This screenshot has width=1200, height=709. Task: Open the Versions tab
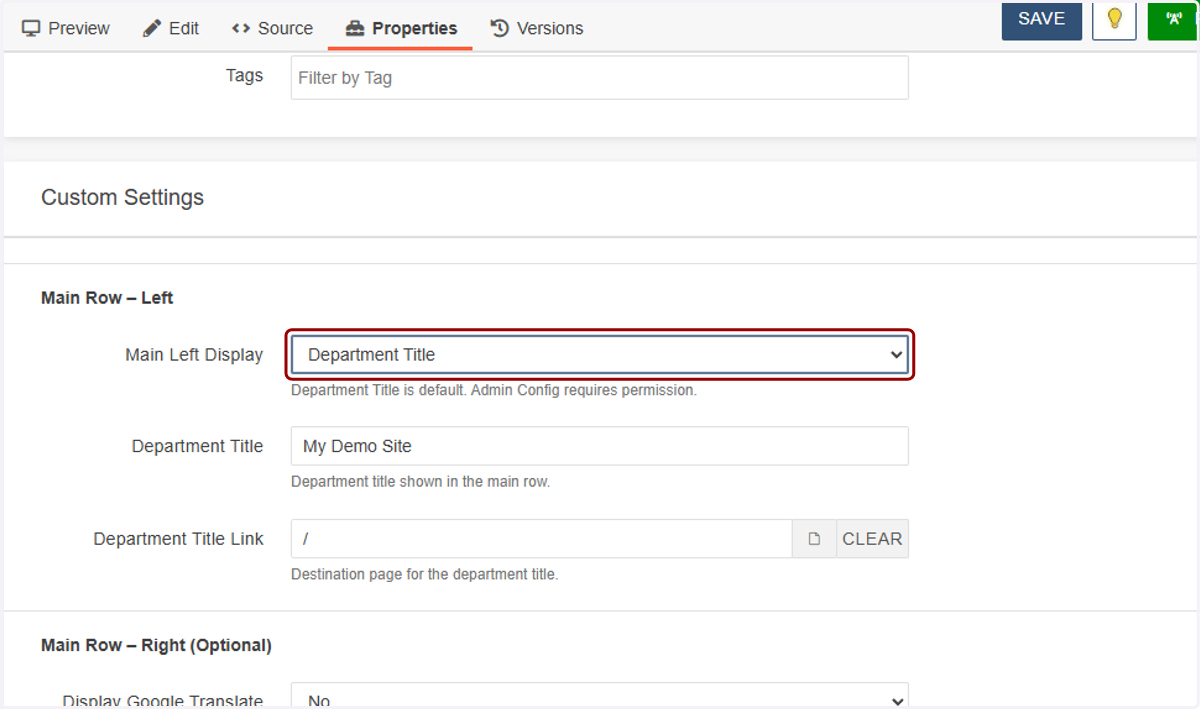(537, 28)
